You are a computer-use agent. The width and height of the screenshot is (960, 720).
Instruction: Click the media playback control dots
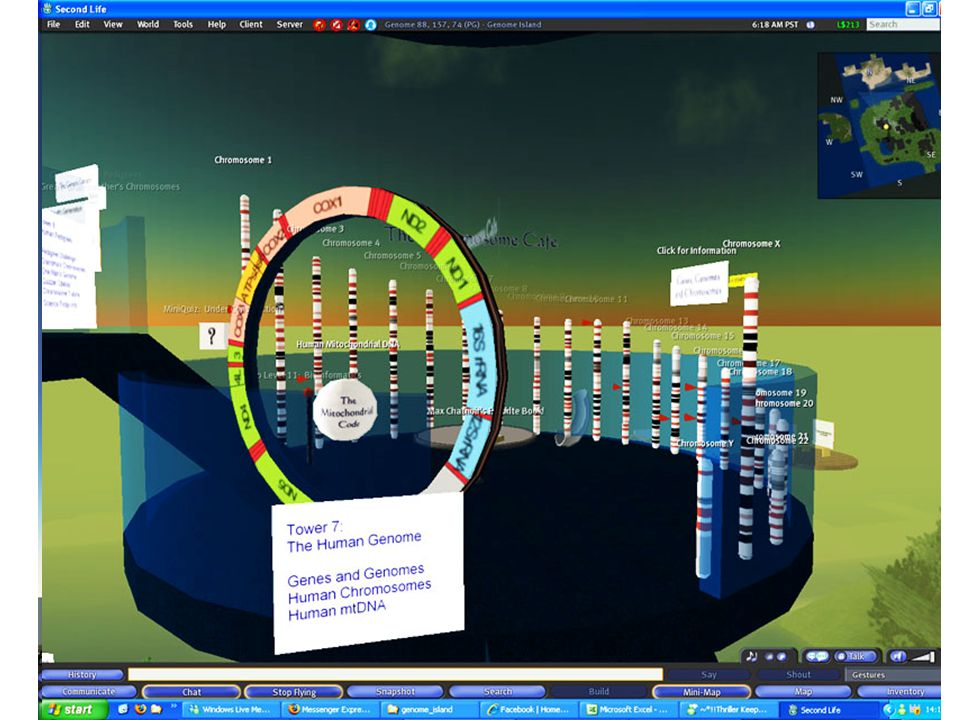[775, 656]
